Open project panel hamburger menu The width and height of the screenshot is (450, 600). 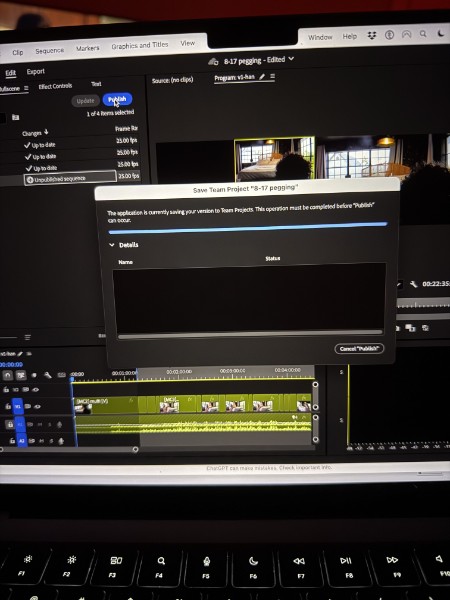(26, 88)
